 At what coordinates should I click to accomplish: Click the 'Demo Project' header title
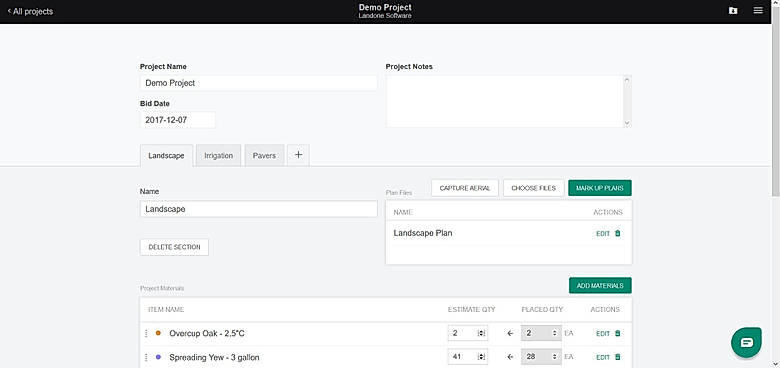385,7
